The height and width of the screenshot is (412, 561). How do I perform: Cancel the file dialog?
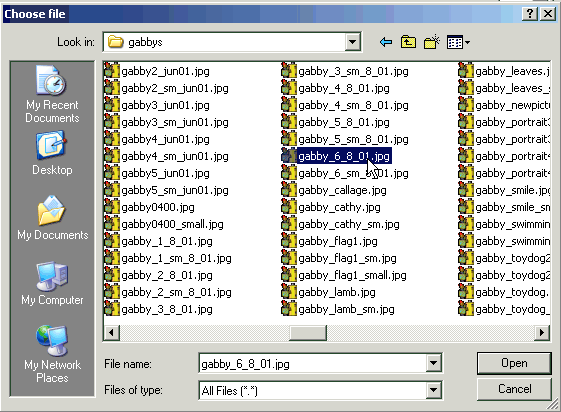514,389
